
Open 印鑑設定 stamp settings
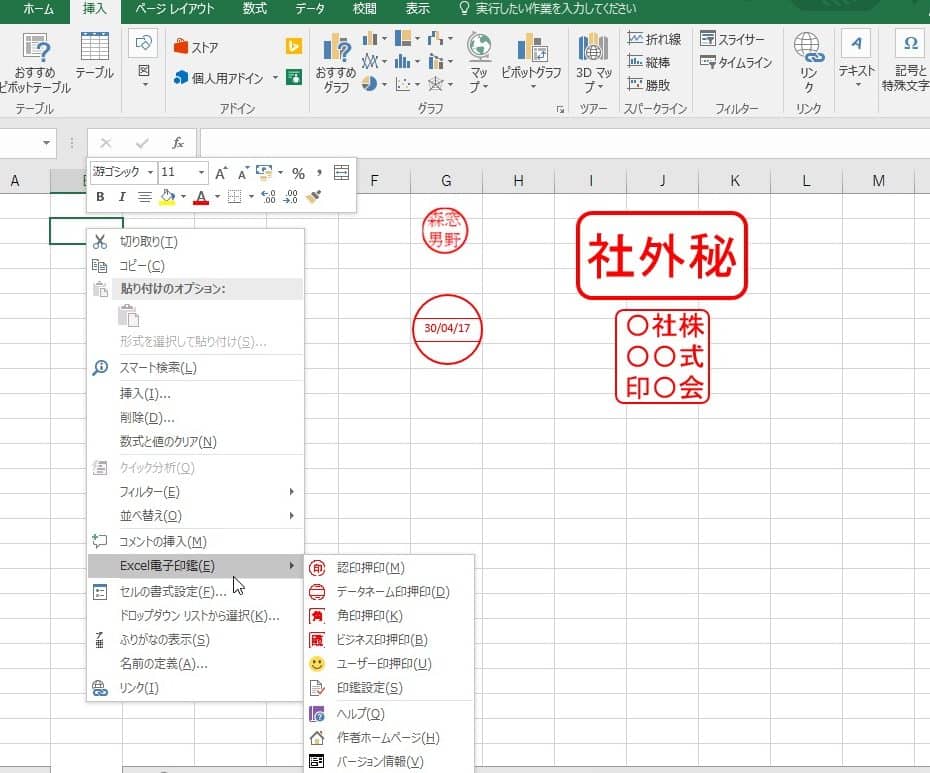tap(370, 688)
